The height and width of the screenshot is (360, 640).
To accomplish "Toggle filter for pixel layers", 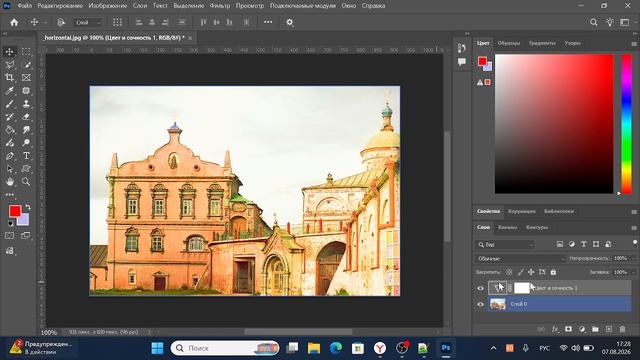I will tap(560, 244).
